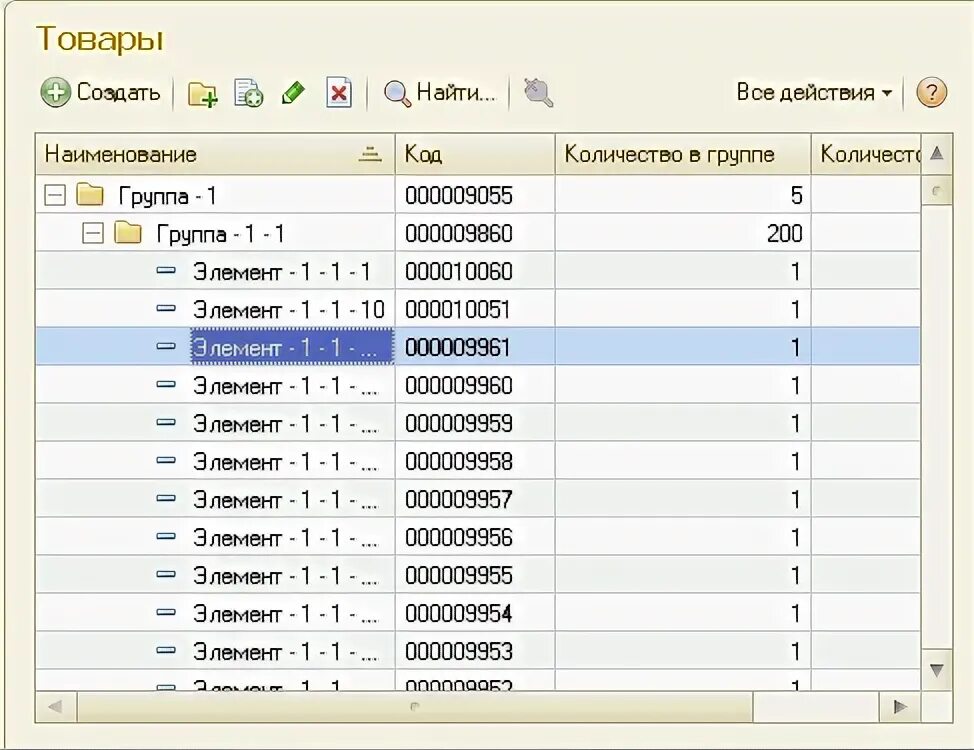Viewport: 974px width, 750px height.
Task: Click the Создать button
Action: (x=101, y=93)
